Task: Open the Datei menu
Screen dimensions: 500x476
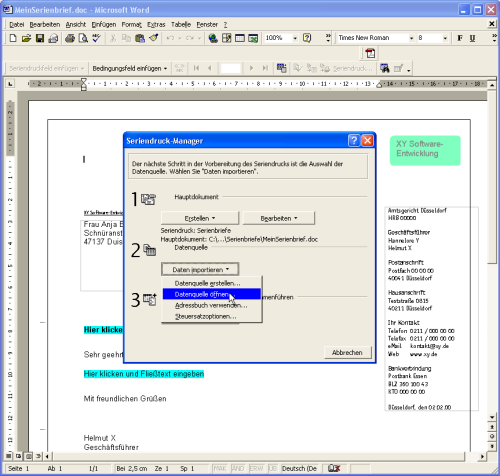Action: coord(17,25)
